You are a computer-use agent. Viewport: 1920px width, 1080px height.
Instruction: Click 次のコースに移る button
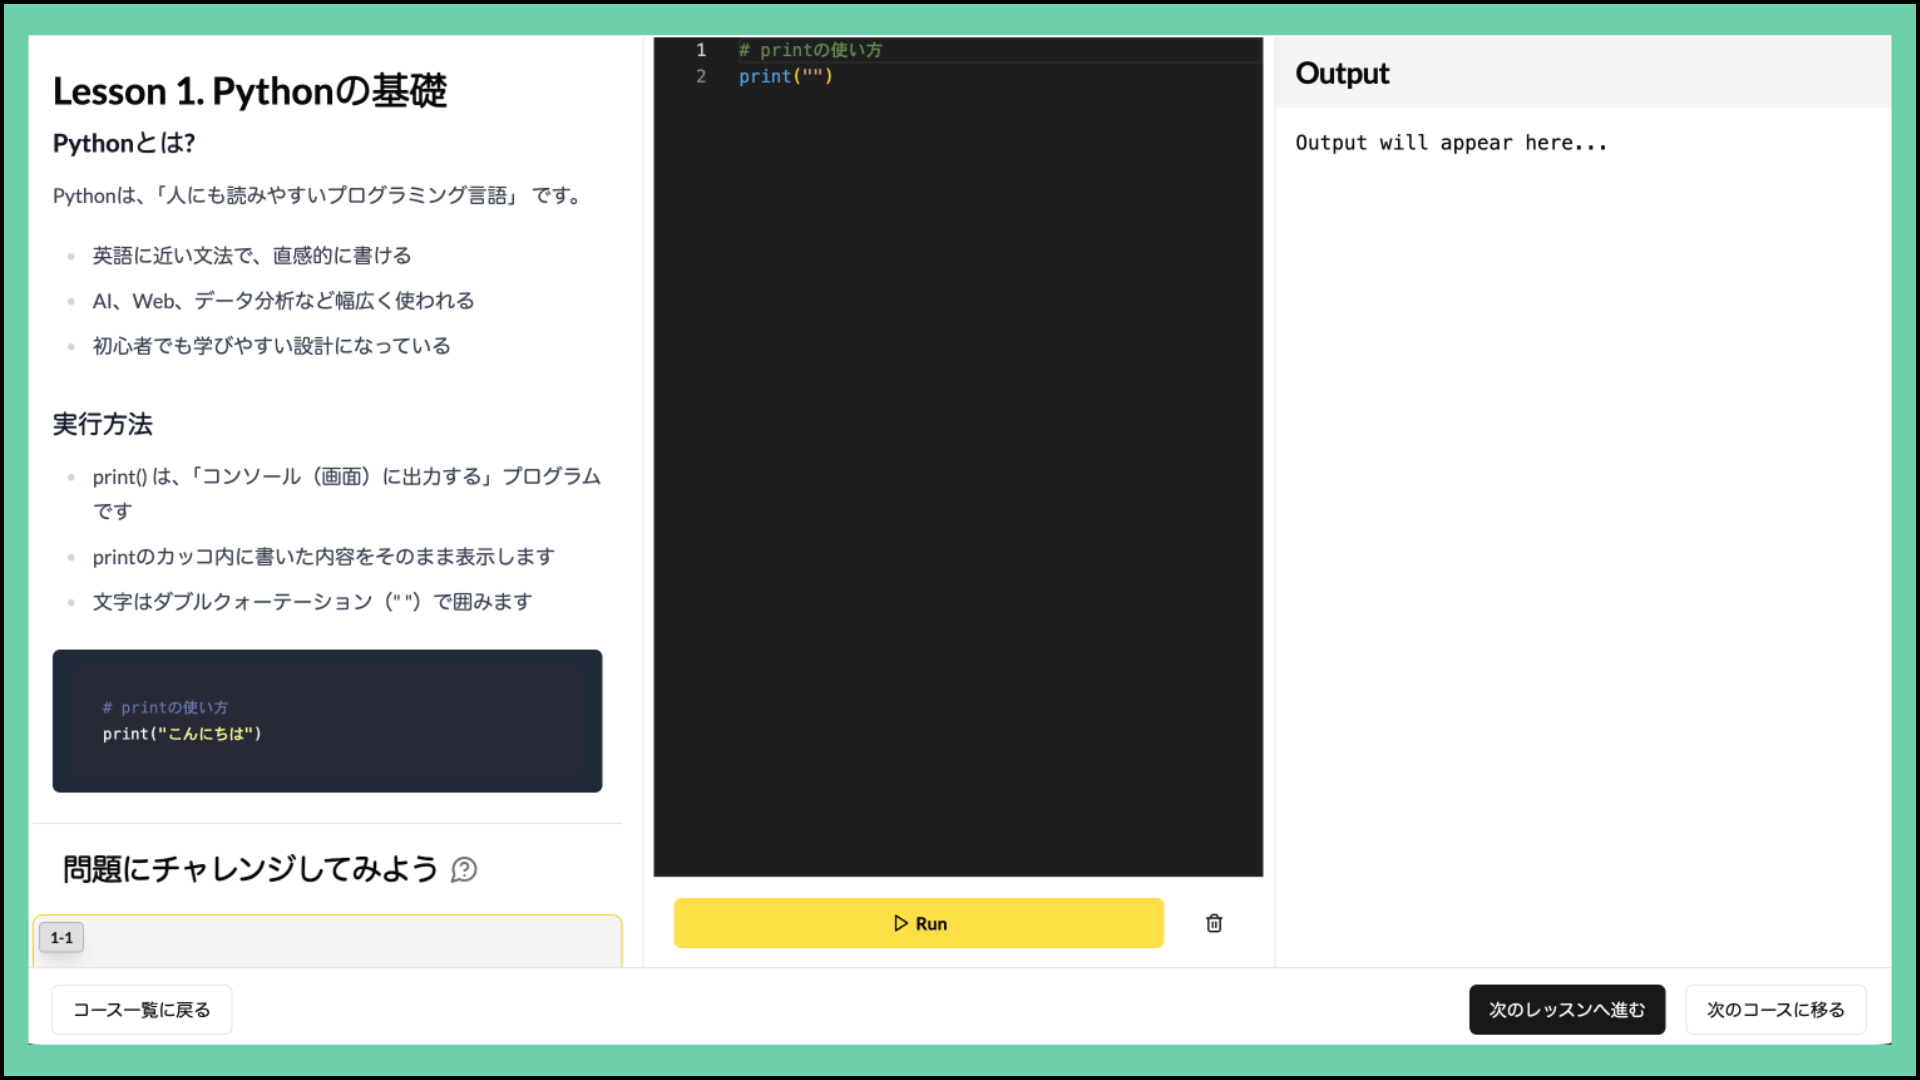(x=1775, y=1010)
